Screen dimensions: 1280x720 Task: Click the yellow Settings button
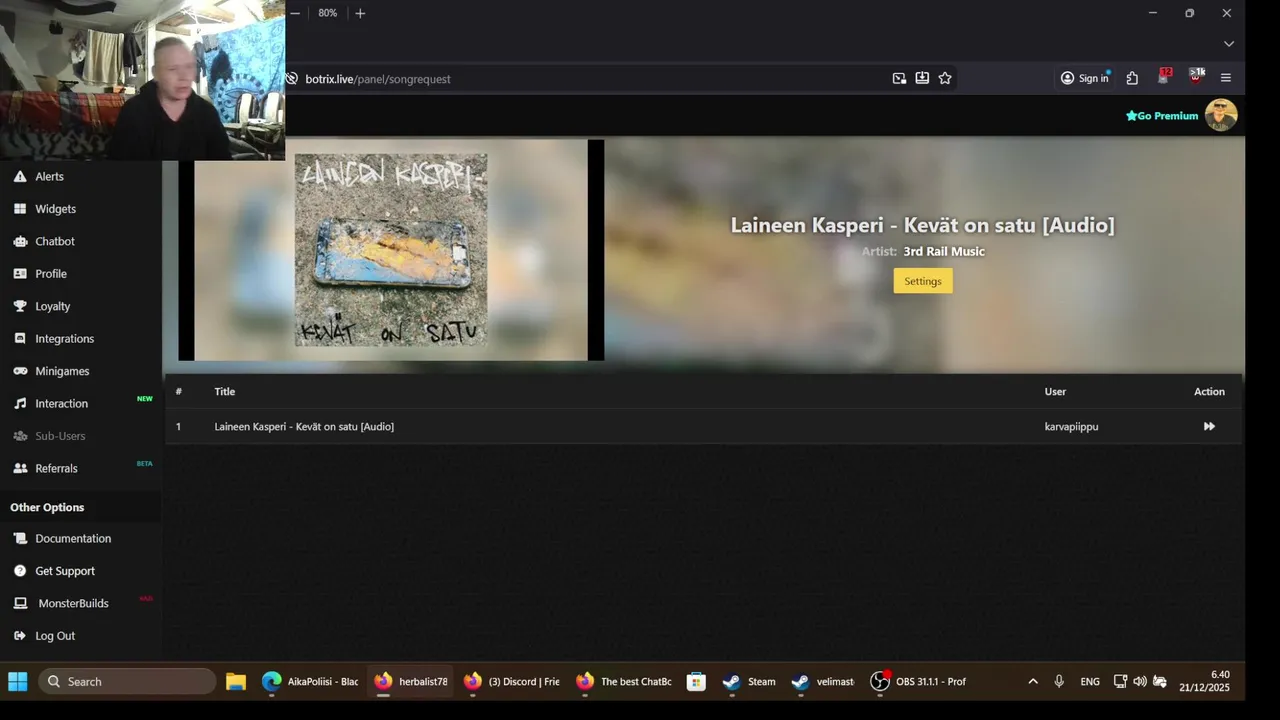923,281
